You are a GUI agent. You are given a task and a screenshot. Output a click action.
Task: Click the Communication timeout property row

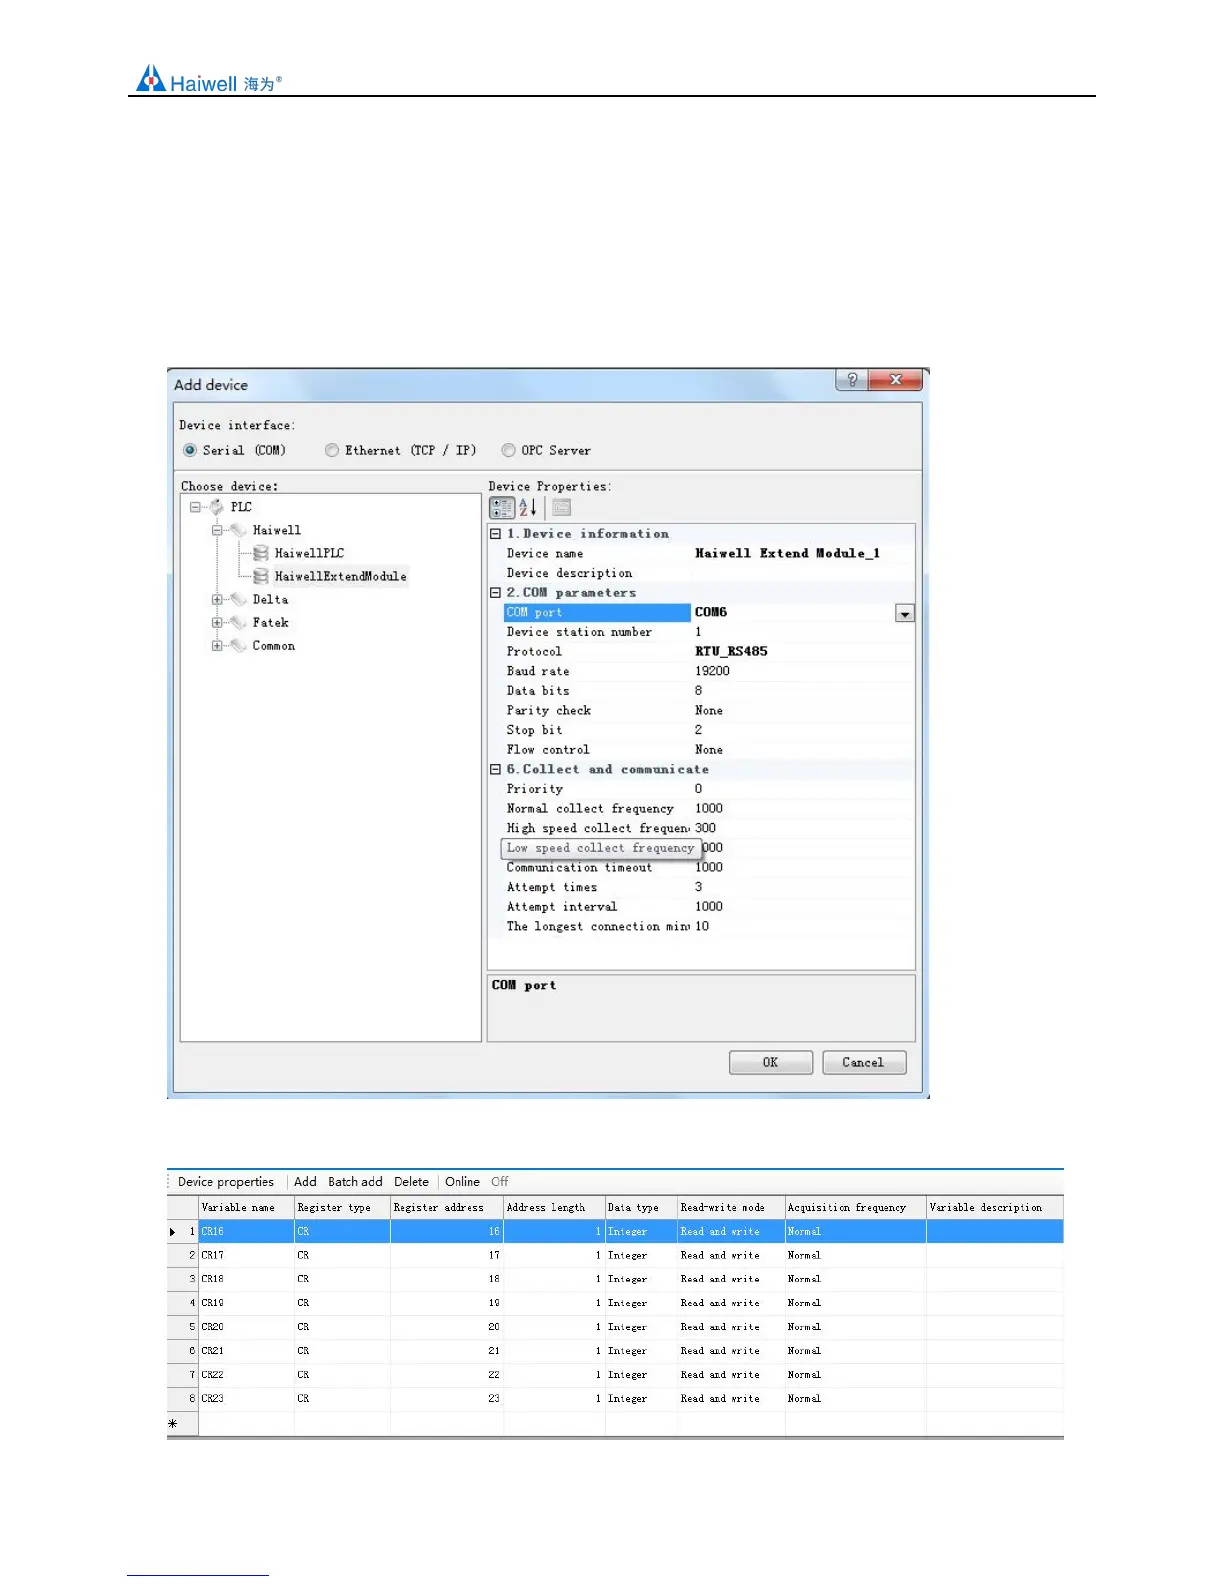pos(709,868)
